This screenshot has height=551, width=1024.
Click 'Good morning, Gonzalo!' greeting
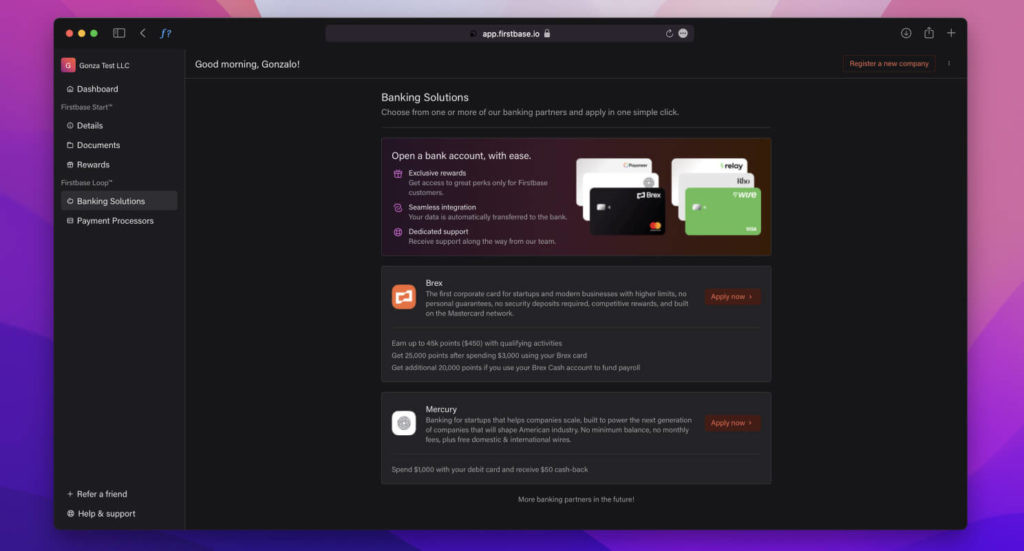(247, 64)
